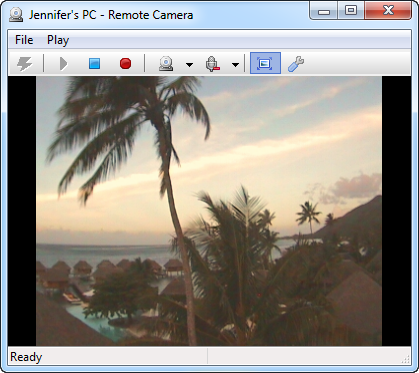This screenshot has width=419, height=373.
Task: Stop the stream with blue square
Action: click(x=94, y=63)
